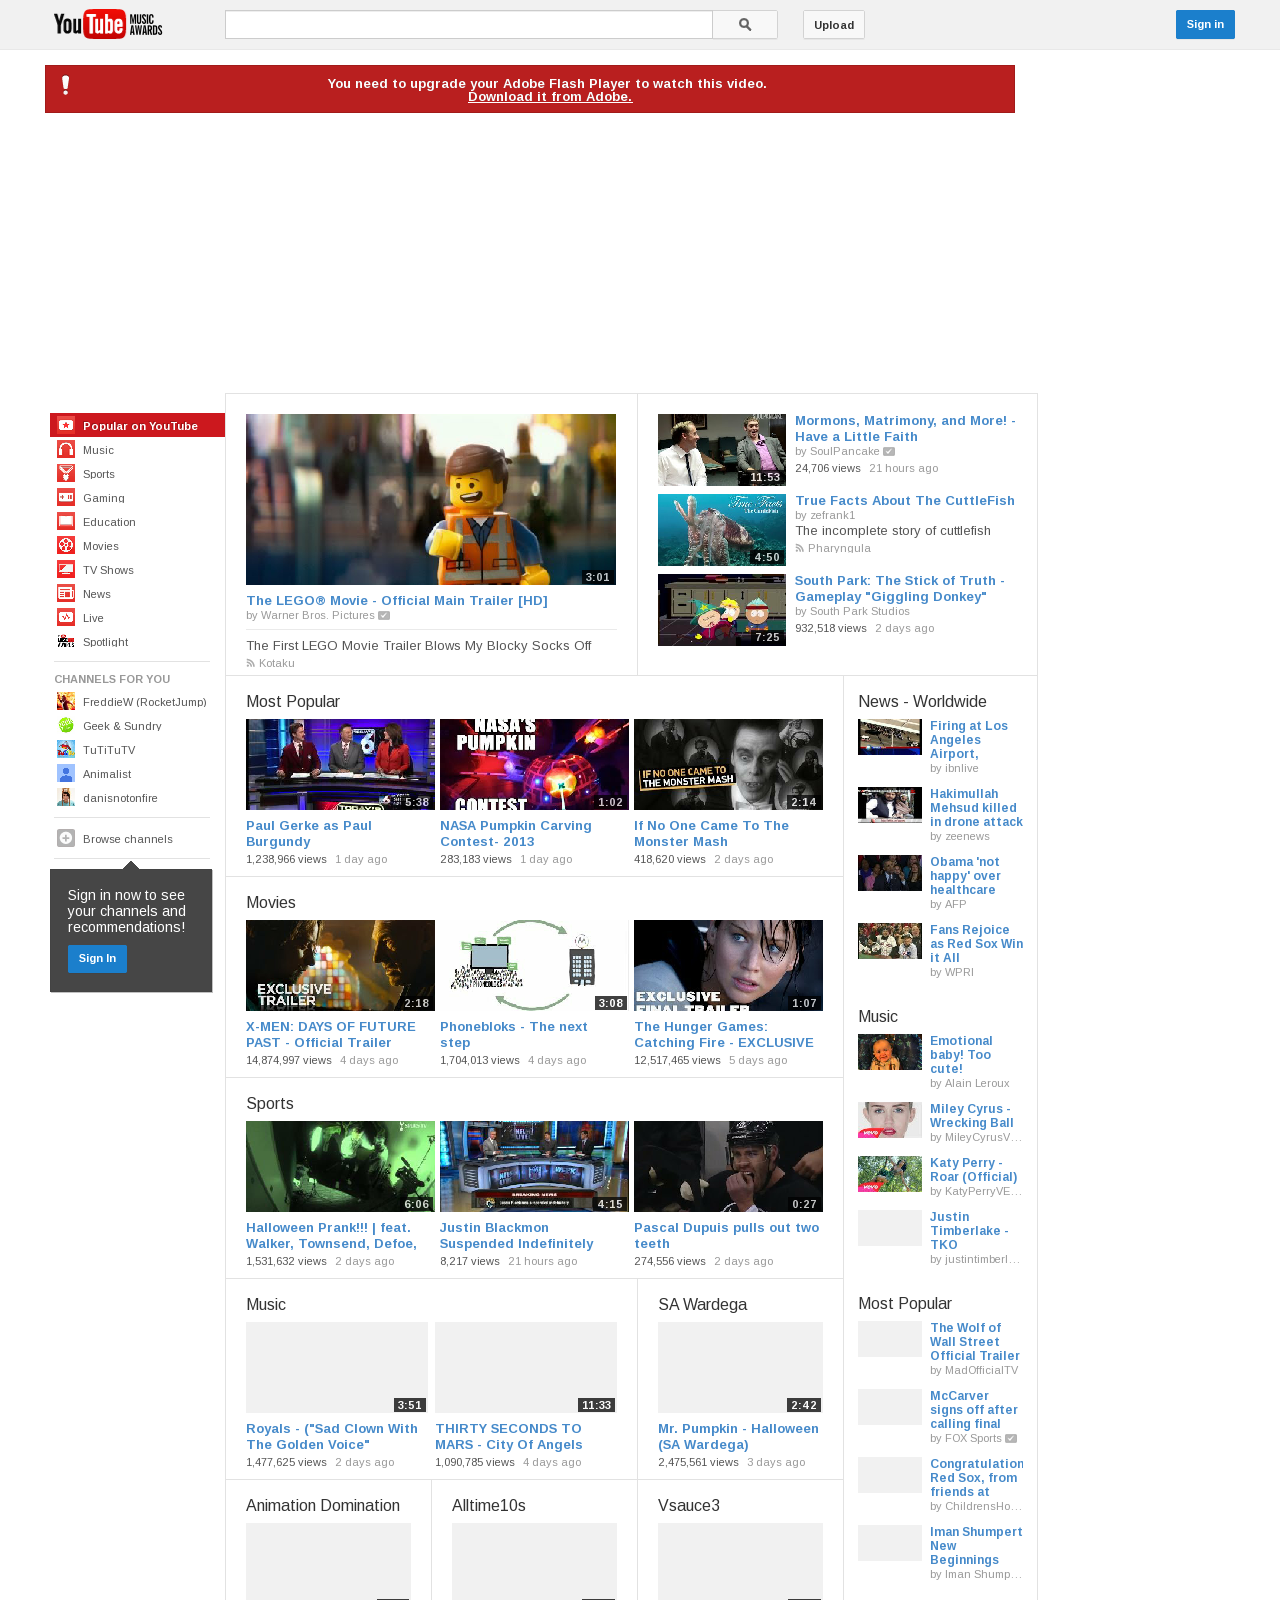The width and height of the screenshot is (1280, 1600).
Task: Click the Popular on YouTube star icon
Action: tap(66, 425)
